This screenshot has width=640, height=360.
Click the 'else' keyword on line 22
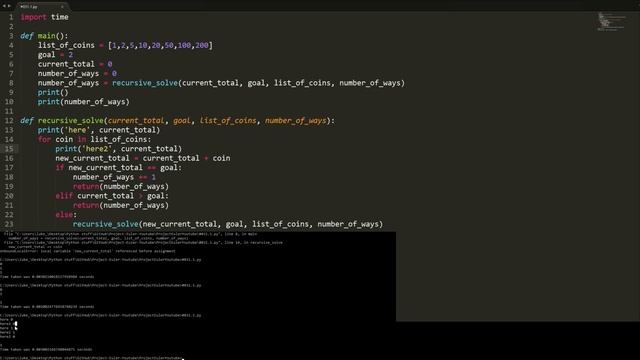[64, 215]
